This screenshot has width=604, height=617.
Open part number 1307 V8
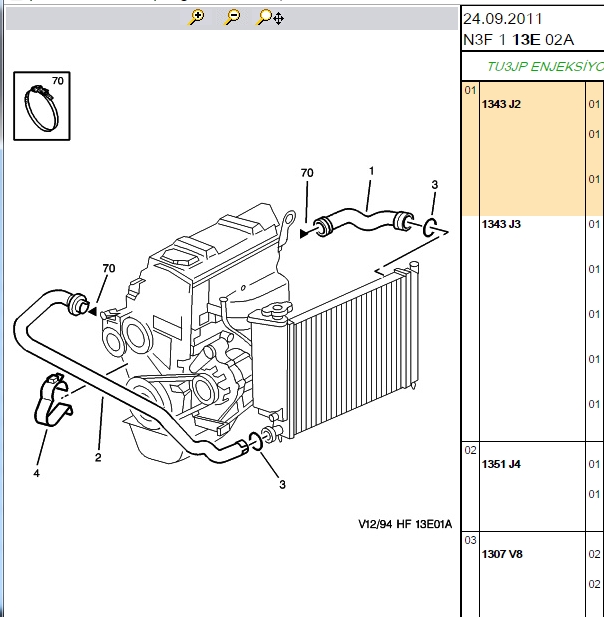pyautogui.click(x=502, y=554)
